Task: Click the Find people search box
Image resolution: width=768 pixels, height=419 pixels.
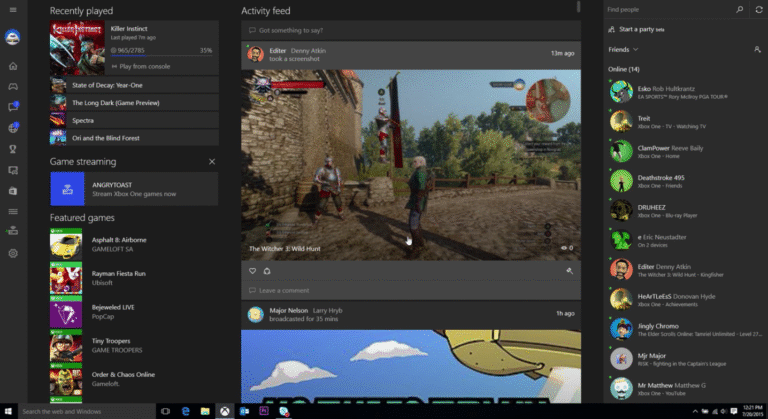Action: (669, 9)
